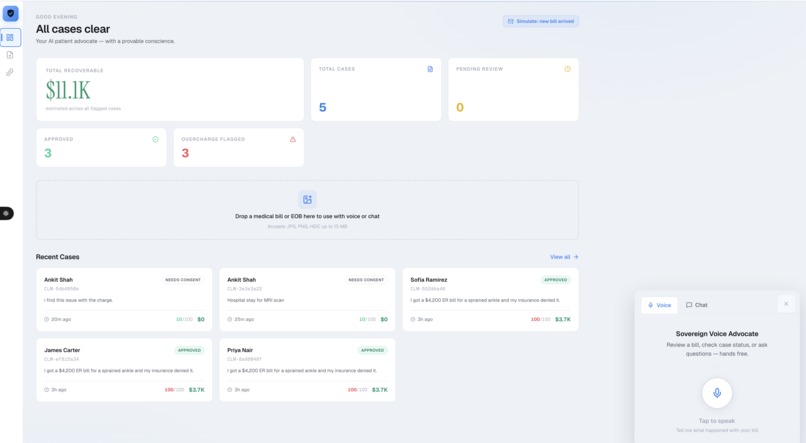Click the $11.1K total recoverable amount
This screenshot has height=443, width=806.
pyautogui.click(x=68, y=90)
